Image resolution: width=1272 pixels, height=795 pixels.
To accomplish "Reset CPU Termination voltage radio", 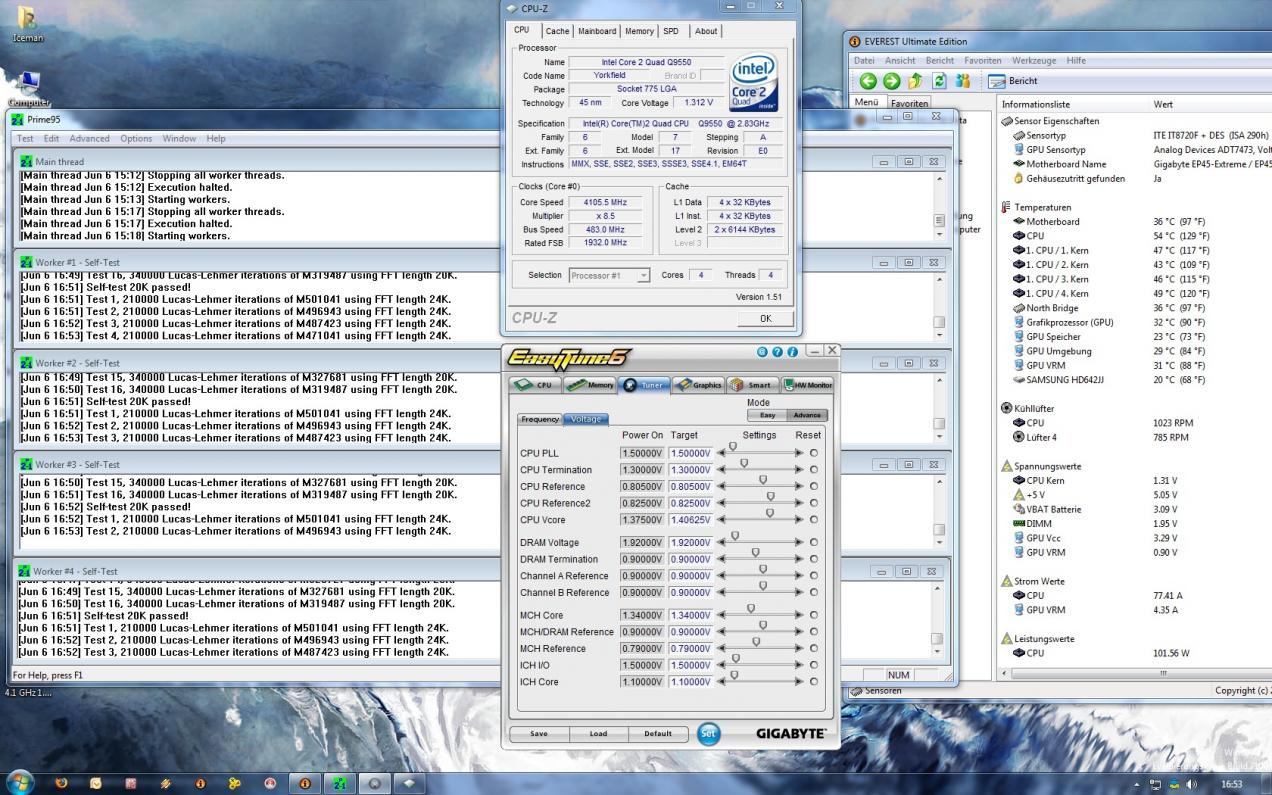I will click(813, 470).
